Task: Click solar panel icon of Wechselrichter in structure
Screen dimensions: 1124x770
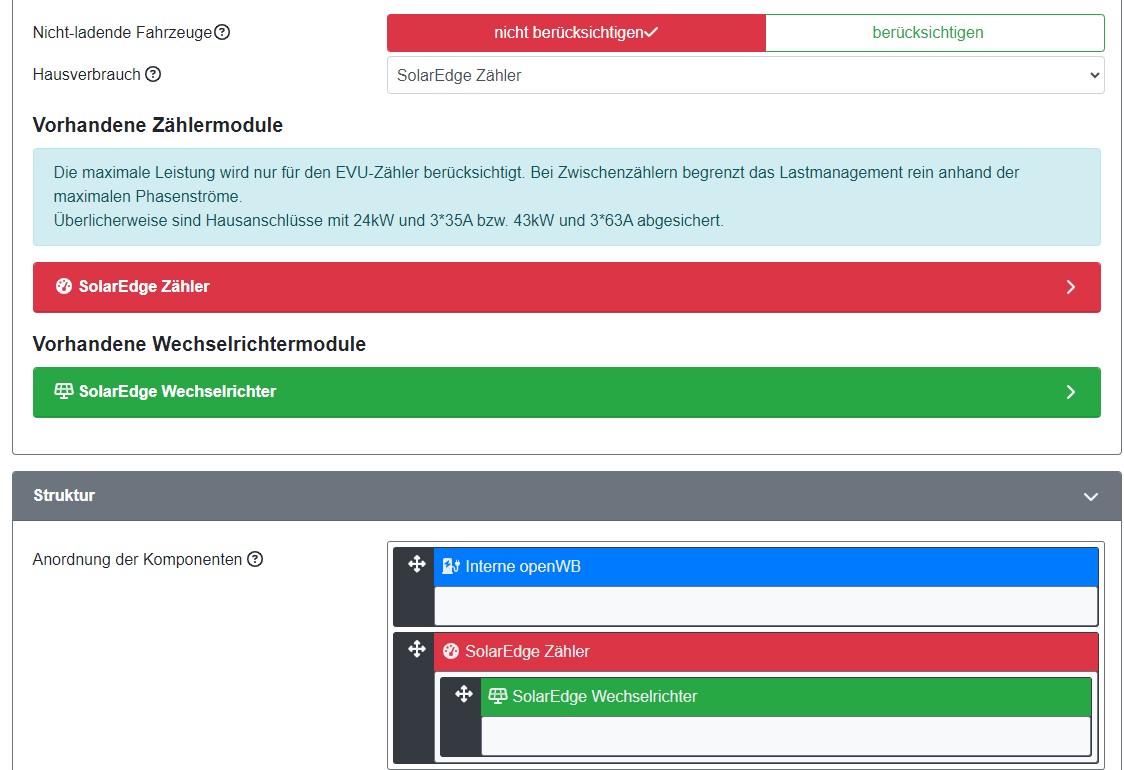Action: (x=497, y=695)
